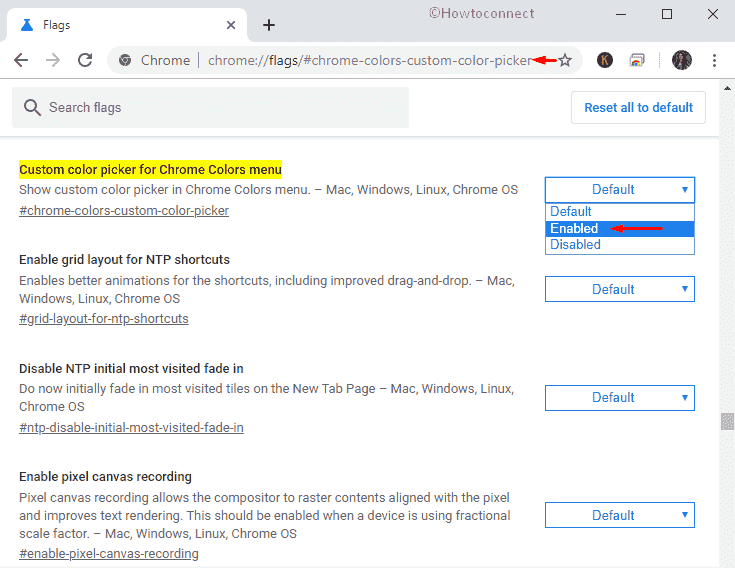Close the Flags tab
735x568 pixels.
point(231,25)
